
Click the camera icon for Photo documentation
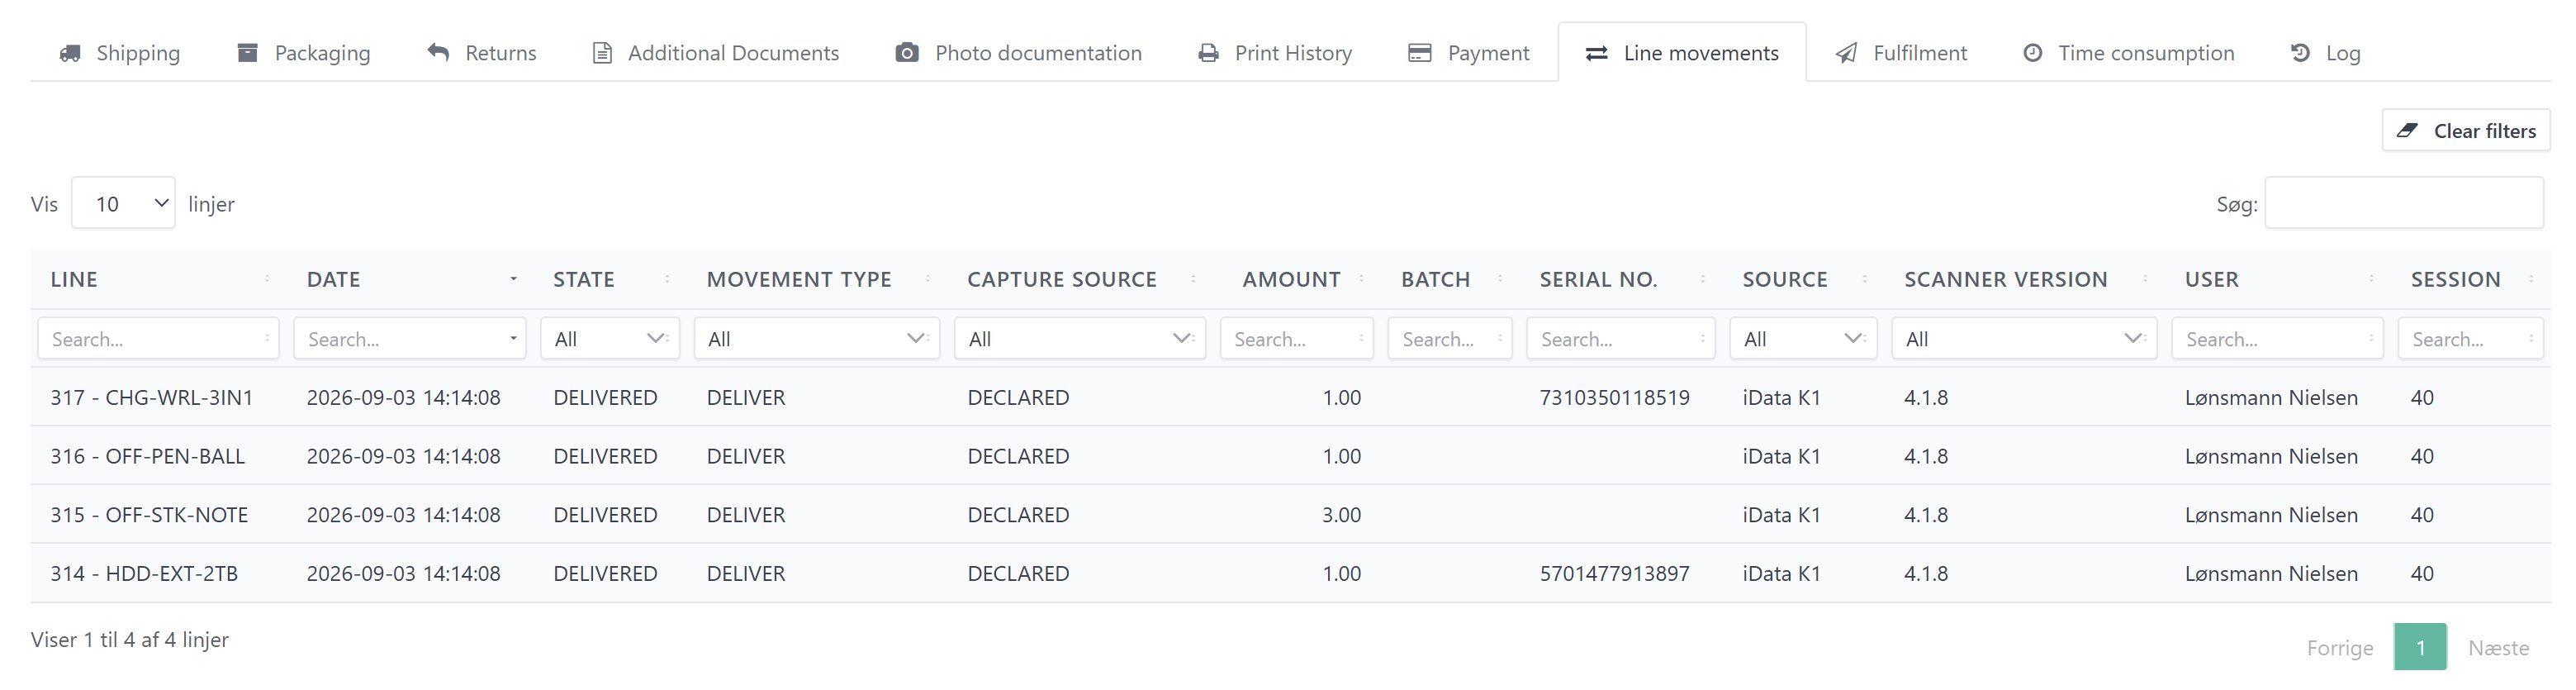[907, 53]
